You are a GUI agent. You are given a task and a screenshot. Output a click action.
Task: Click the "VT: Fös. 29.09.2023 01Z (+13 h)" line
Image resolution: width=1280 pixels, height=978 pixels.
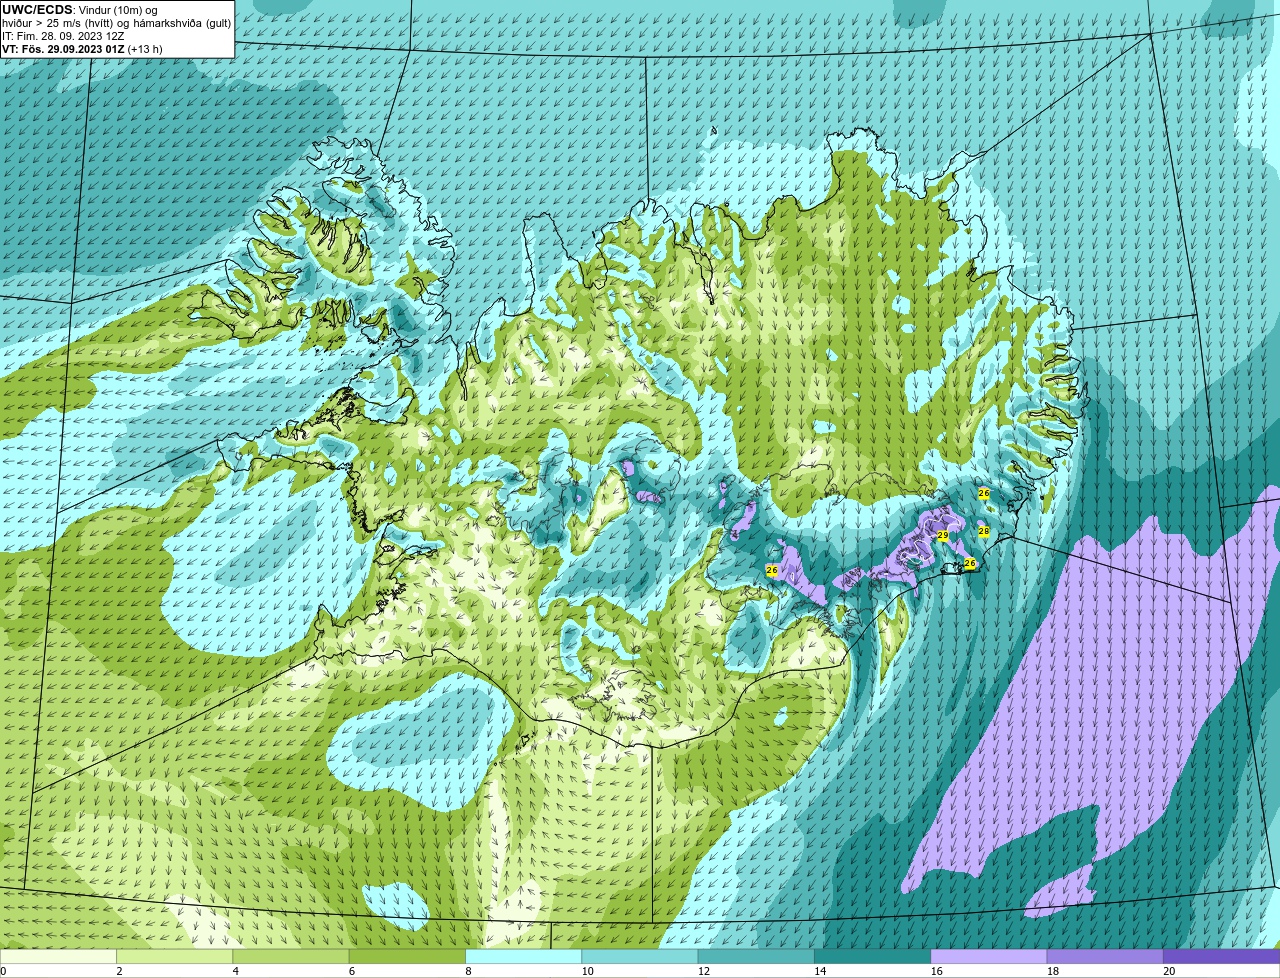pos(82,48)
